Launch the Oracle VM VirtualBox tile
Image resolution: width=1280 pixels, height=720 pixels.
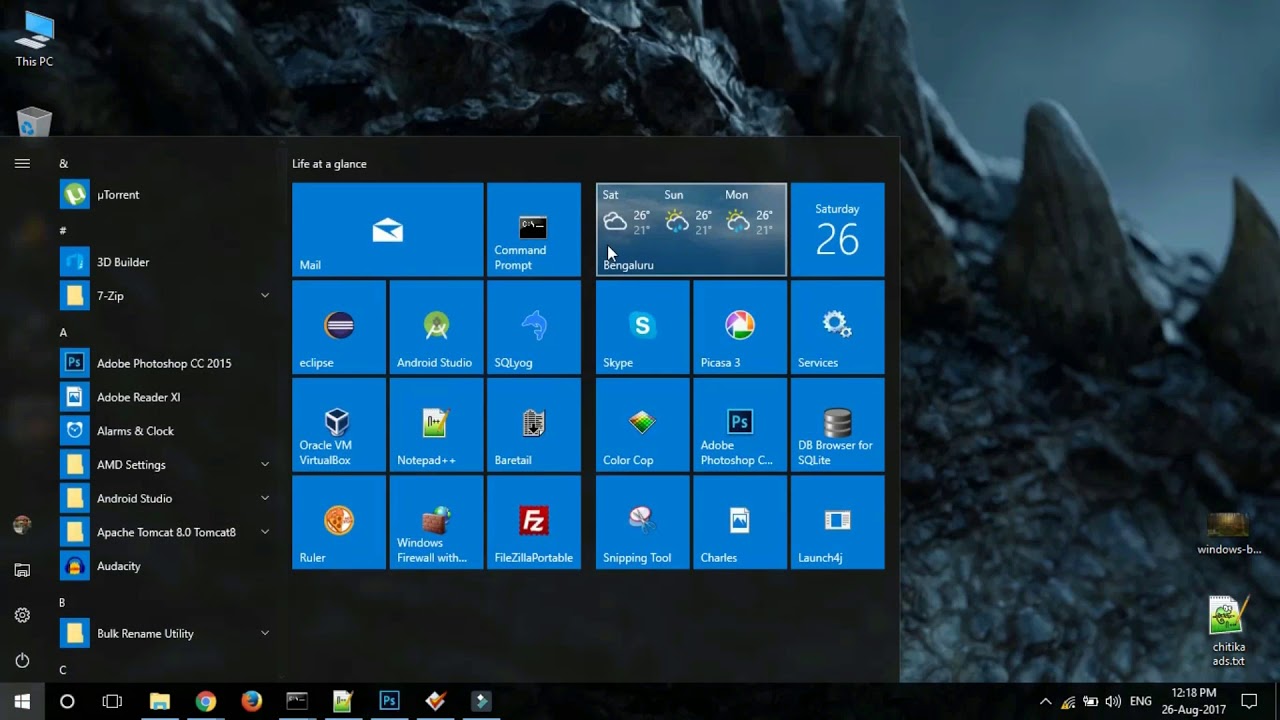[339, 424]
